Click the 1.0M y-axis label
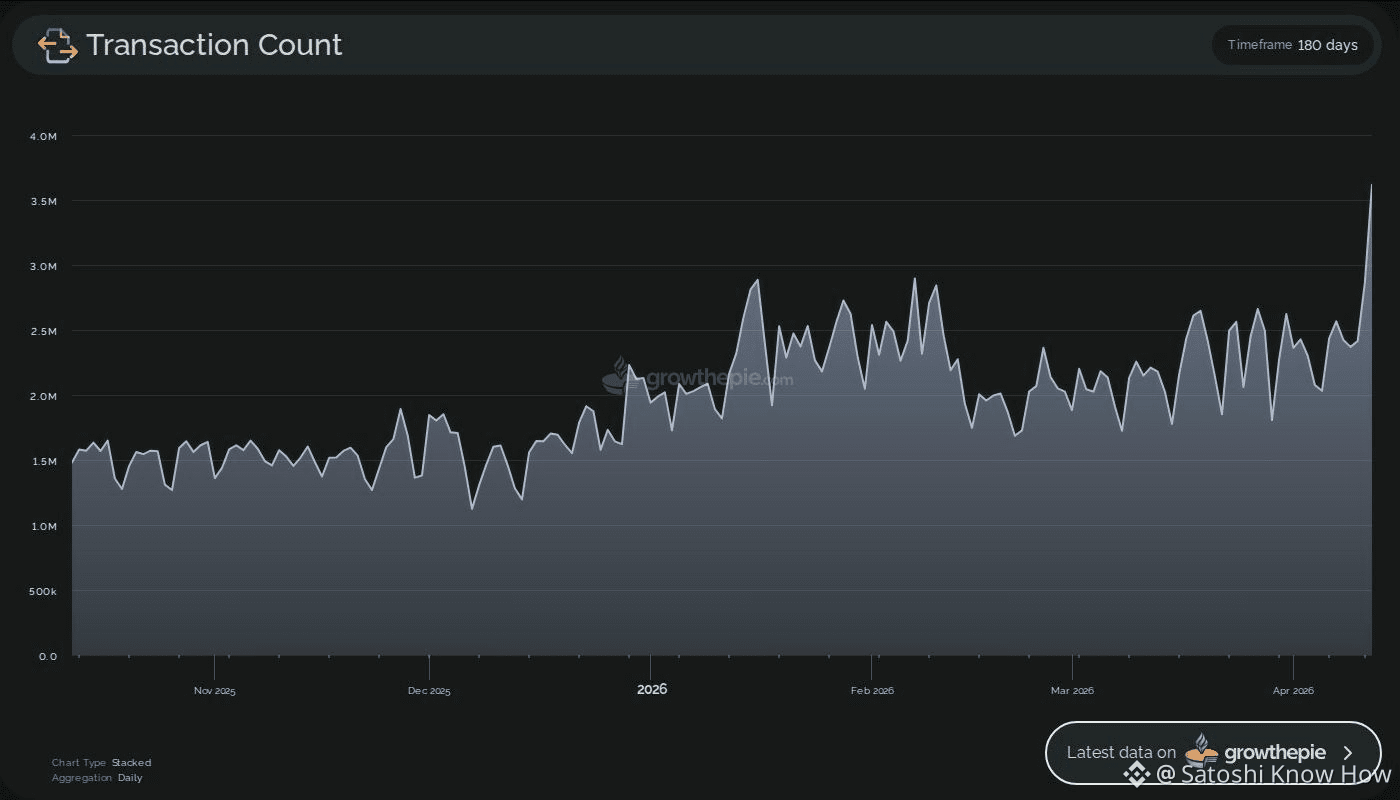The width and height of the screenshot is (1400, 800). 44,526
